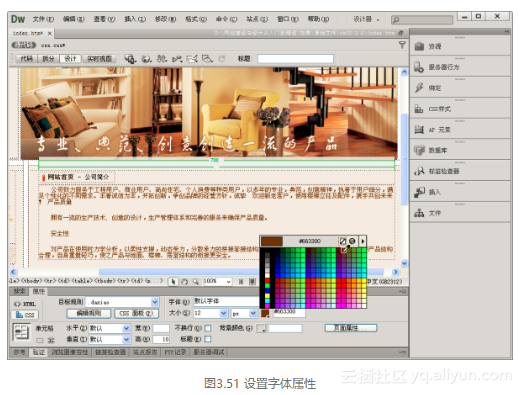Screen dimensions: 523x395
Task: Open the 服务器行为 panel icon
Action: 419,67
